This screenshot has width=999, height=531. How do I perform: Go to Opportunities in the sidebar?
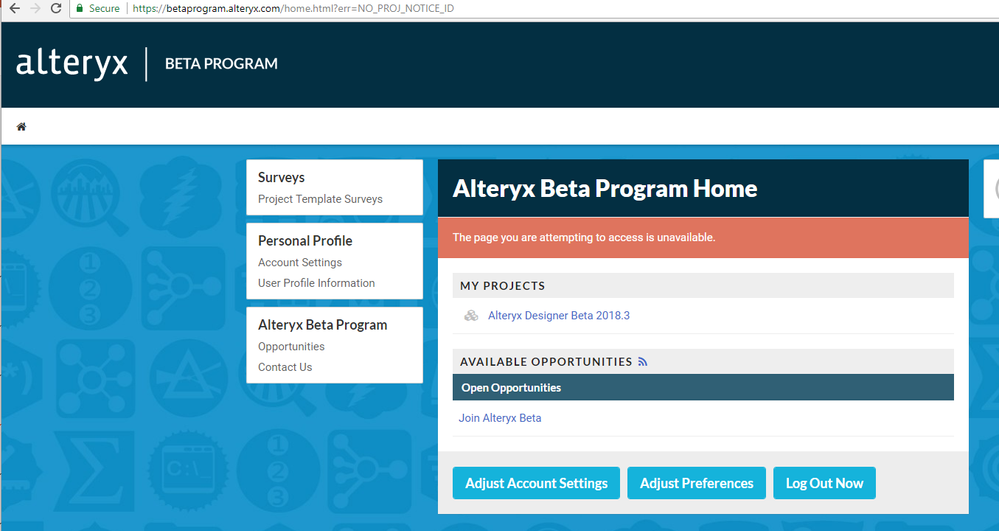291,347
